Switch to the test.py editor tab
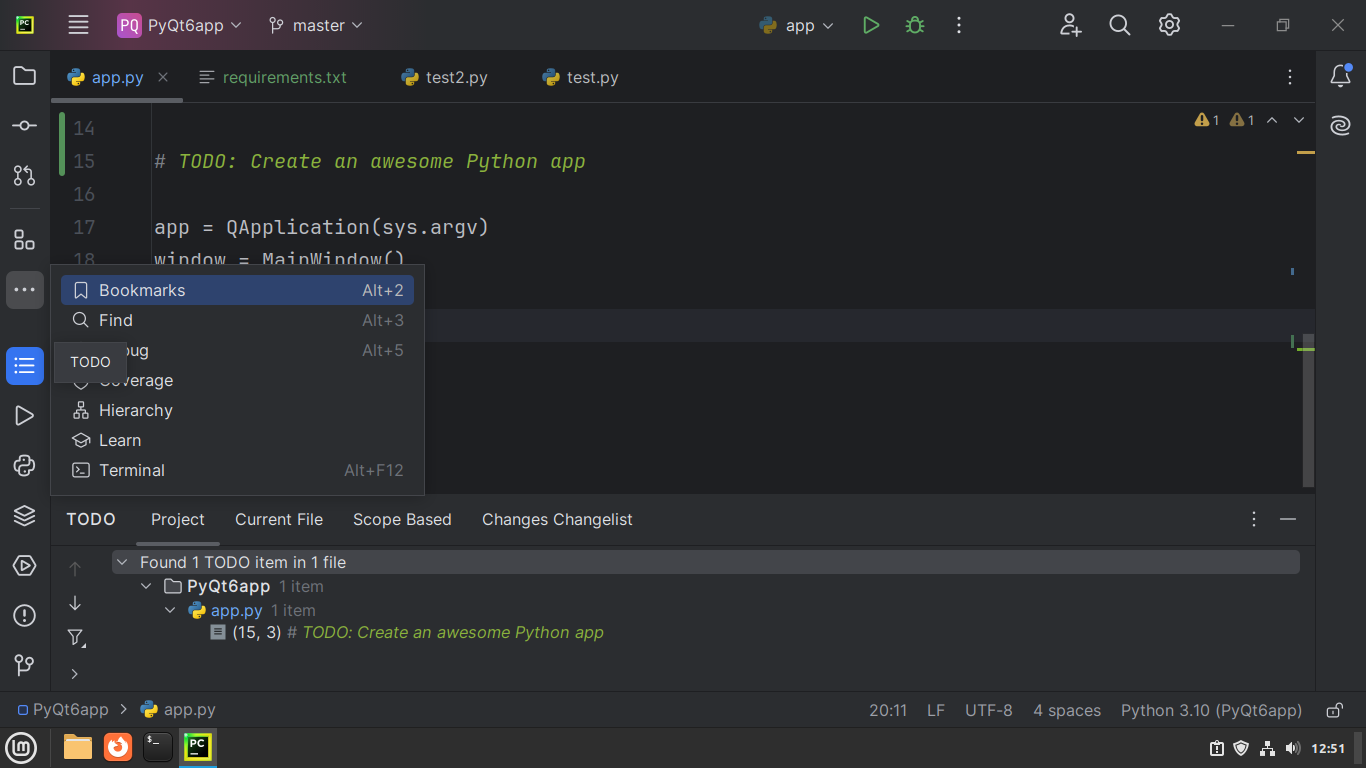The height and width of the screenshot is (768, 1366). [580, 77]
